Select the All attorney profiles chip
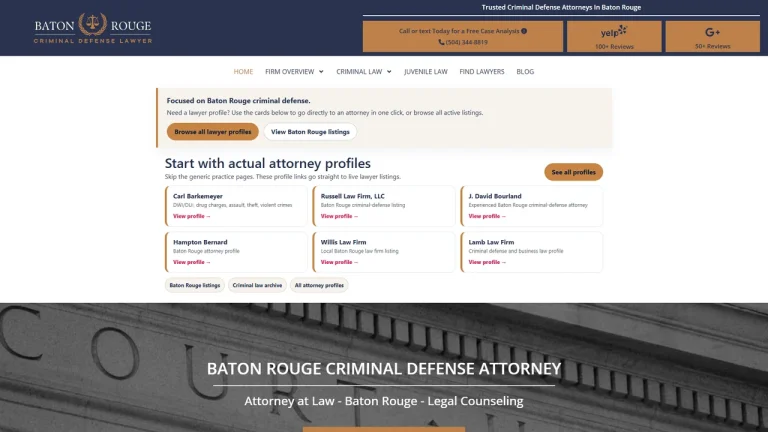This screenshot has width=768, height=432. click(x=319, y=285)
